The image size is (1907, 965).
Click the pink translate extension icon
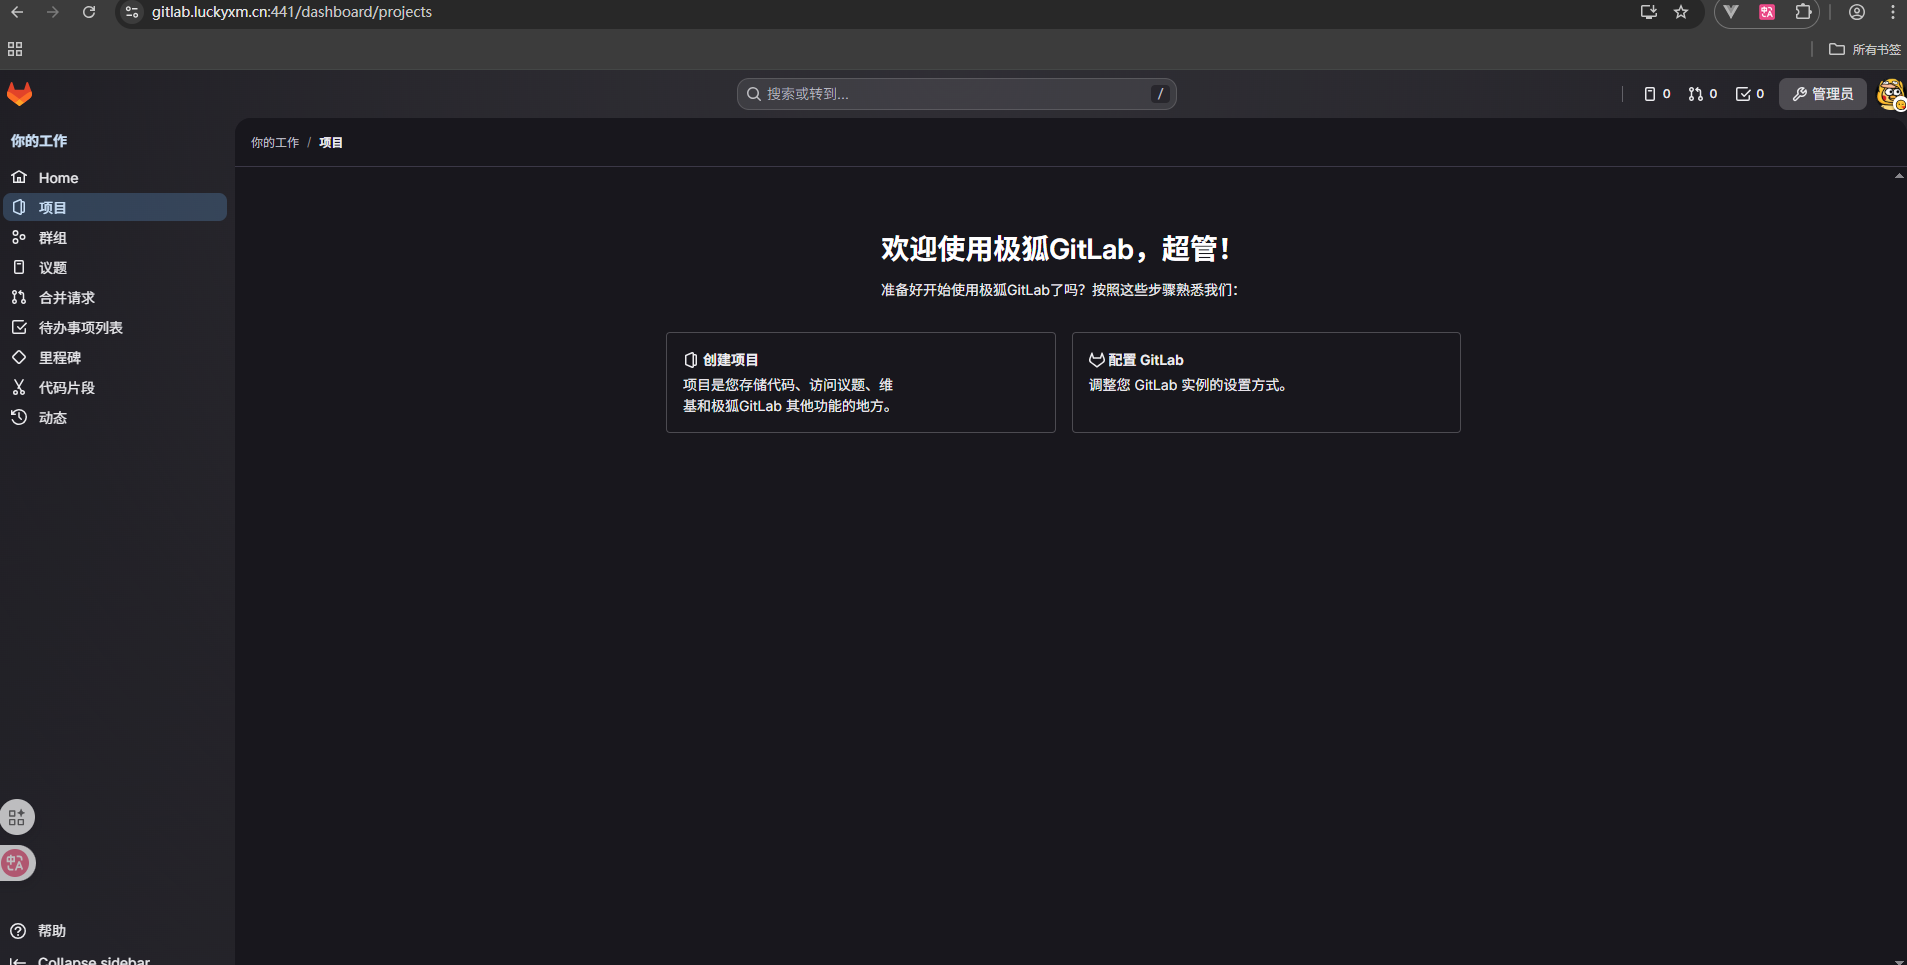click(x=1767, y=12)
